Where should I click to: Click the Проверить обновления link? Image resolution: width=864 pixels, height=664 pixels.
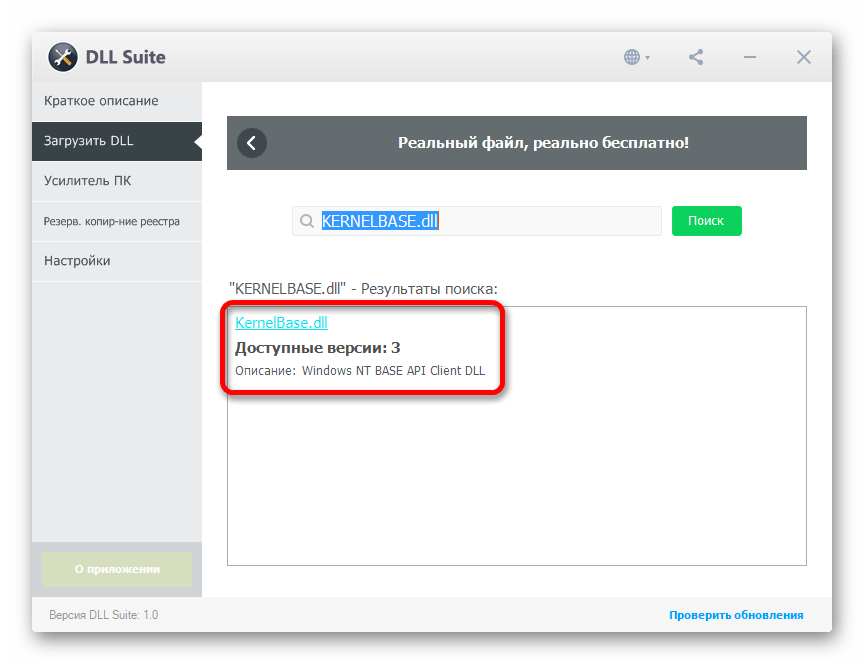tap(736, 615)
